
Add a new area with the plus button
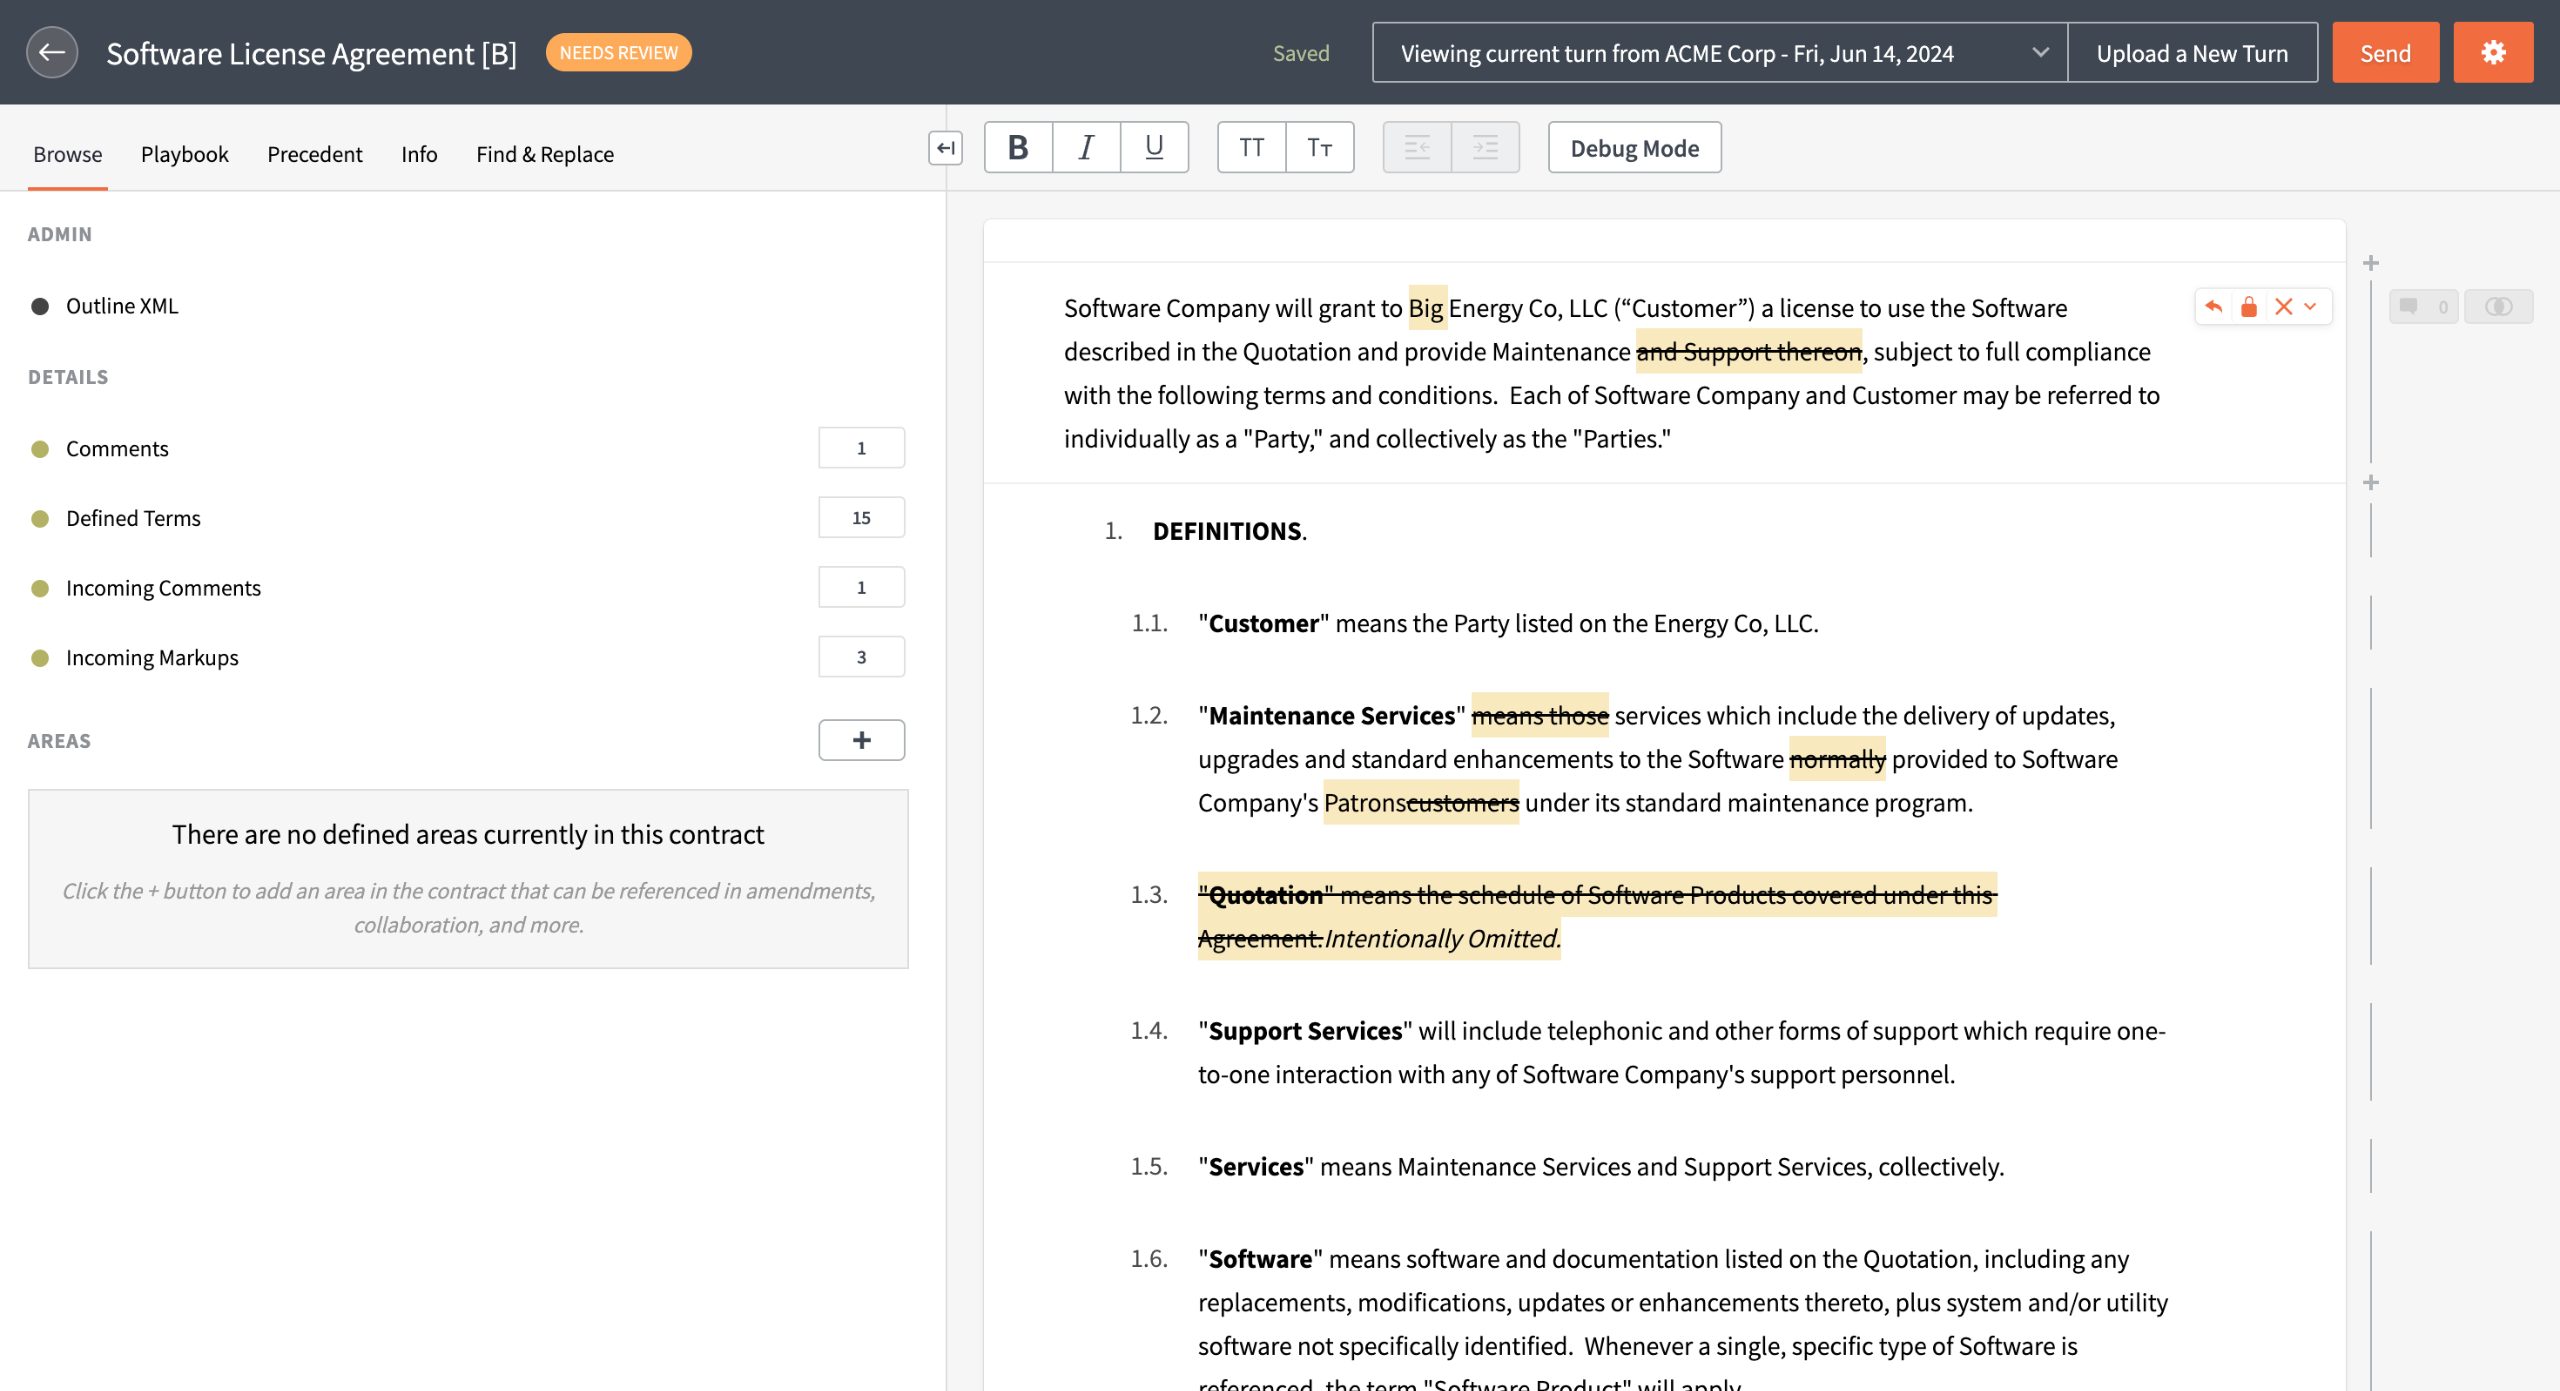861,740
